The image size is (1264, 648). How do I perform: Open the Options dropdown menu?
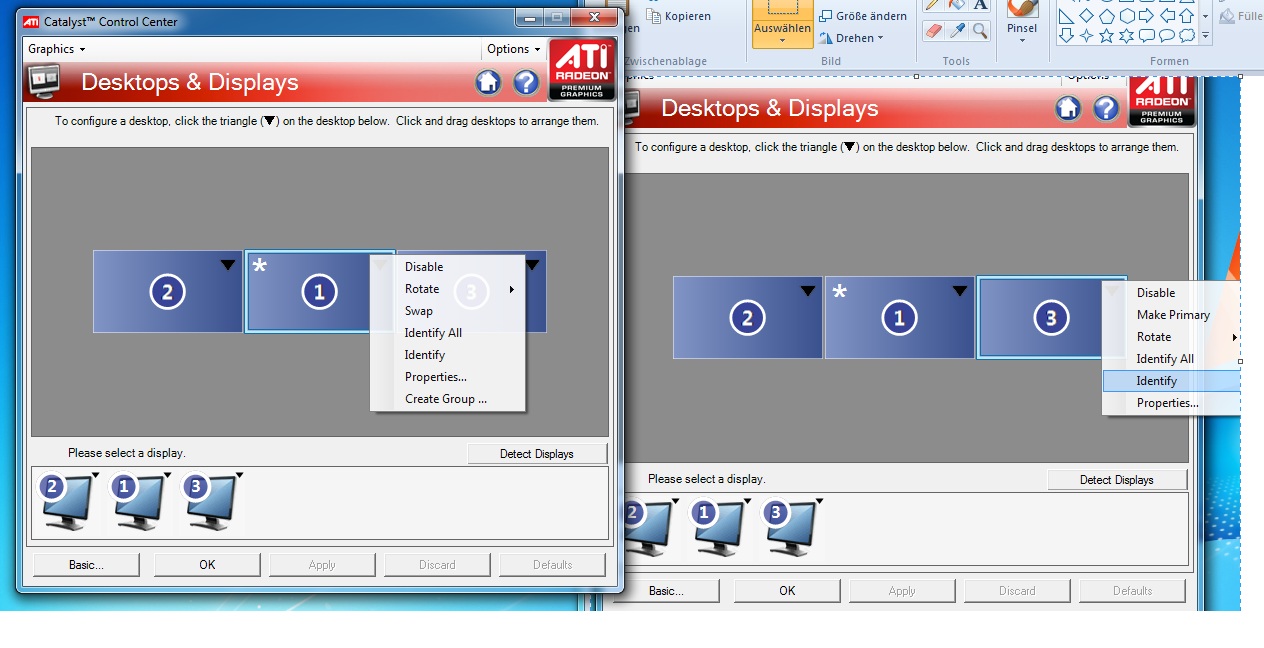tap(513, 49)
